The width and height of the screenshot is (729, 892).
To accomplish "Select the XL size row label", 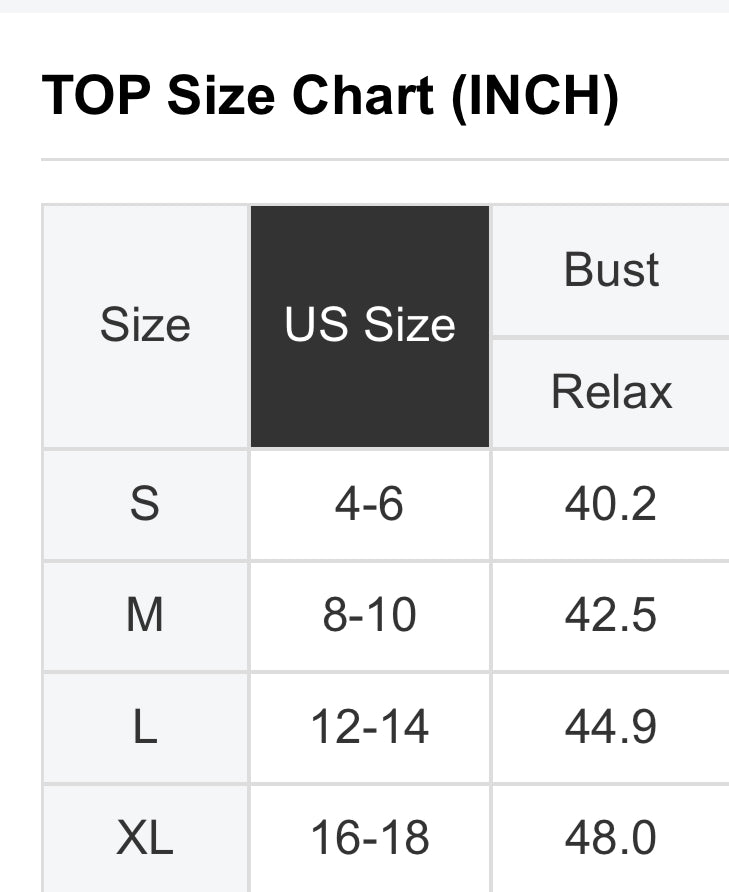I will [145, 838].
